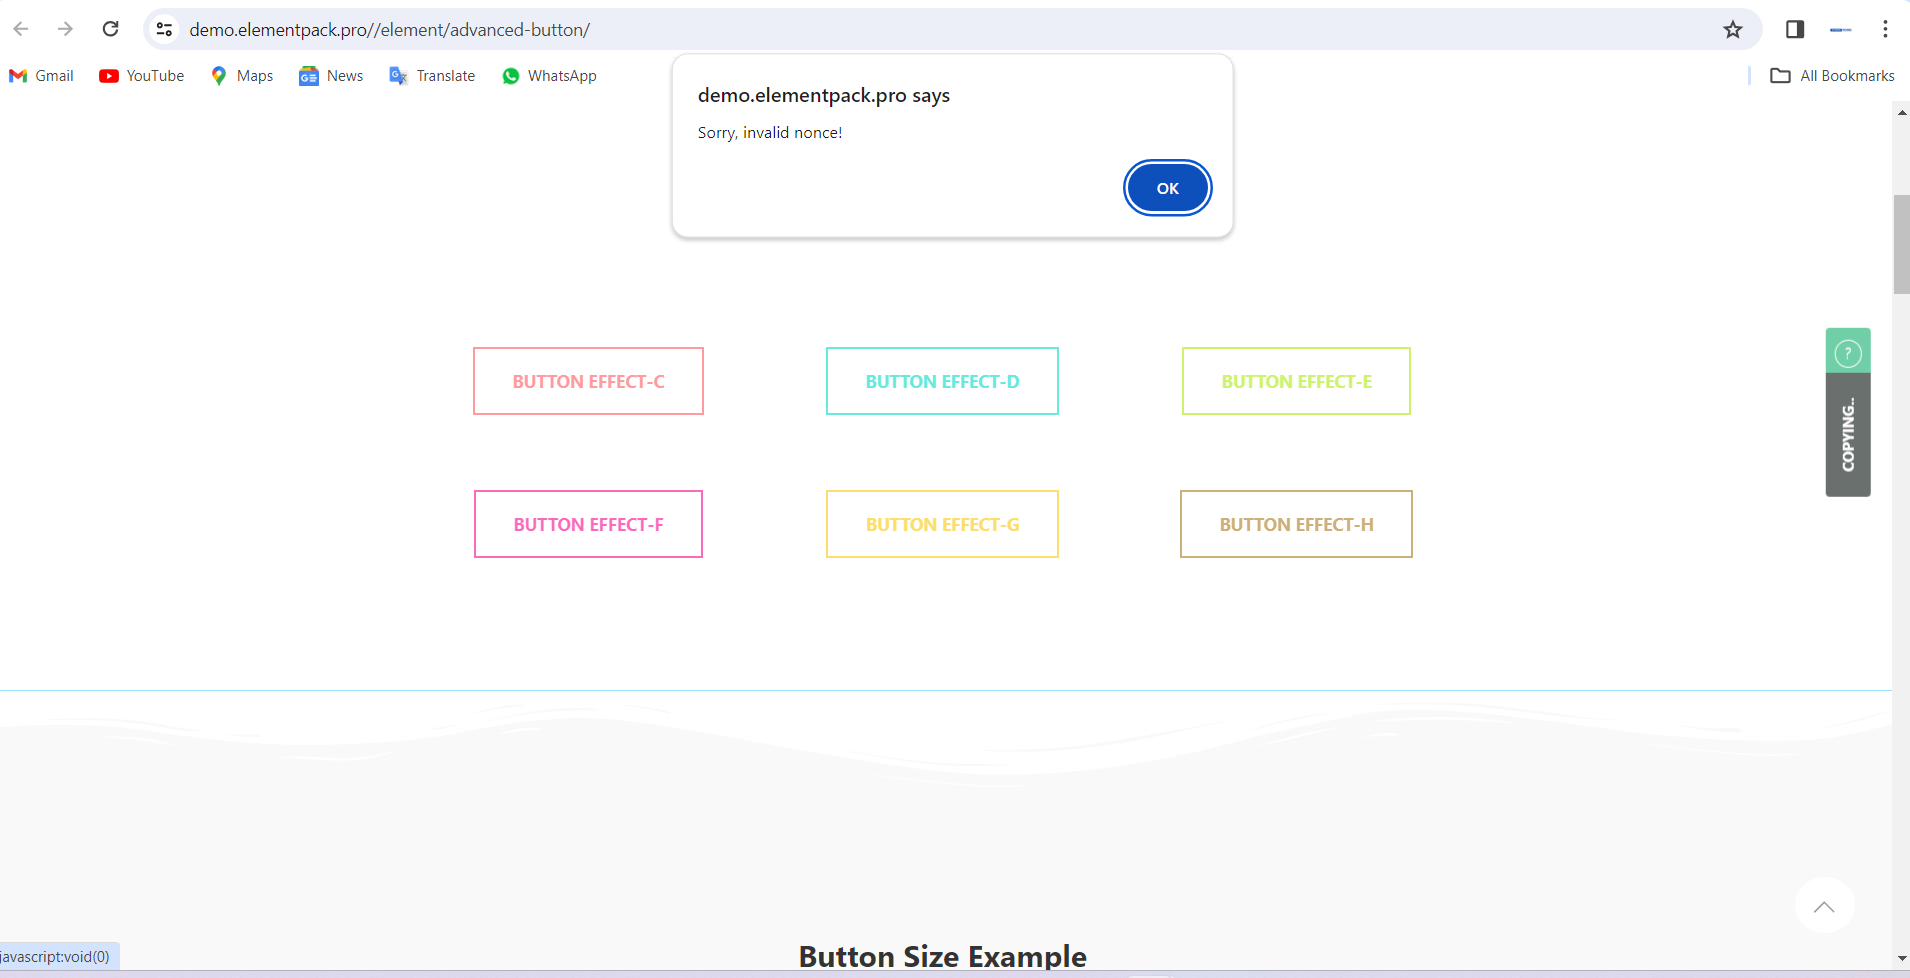Expand the All Bookmarks folder
1910x978 pixels.
[1832, 76]
